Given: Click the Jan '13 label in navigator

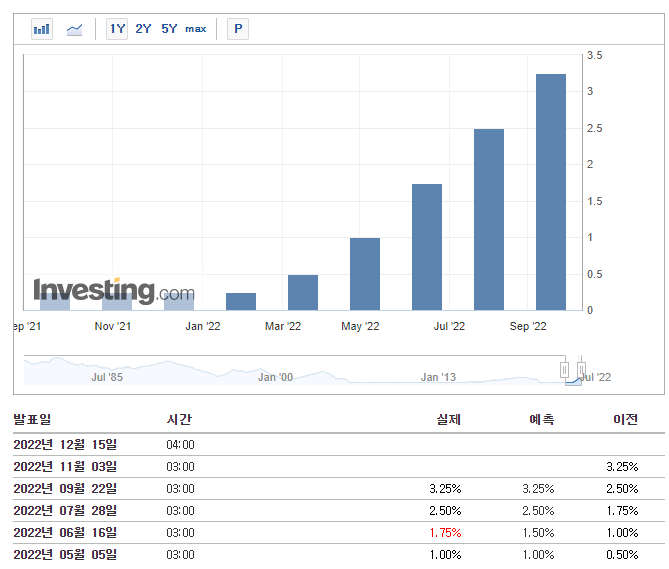Looking at the screenshot, I should pyautogui.click(x=438, y=377).
